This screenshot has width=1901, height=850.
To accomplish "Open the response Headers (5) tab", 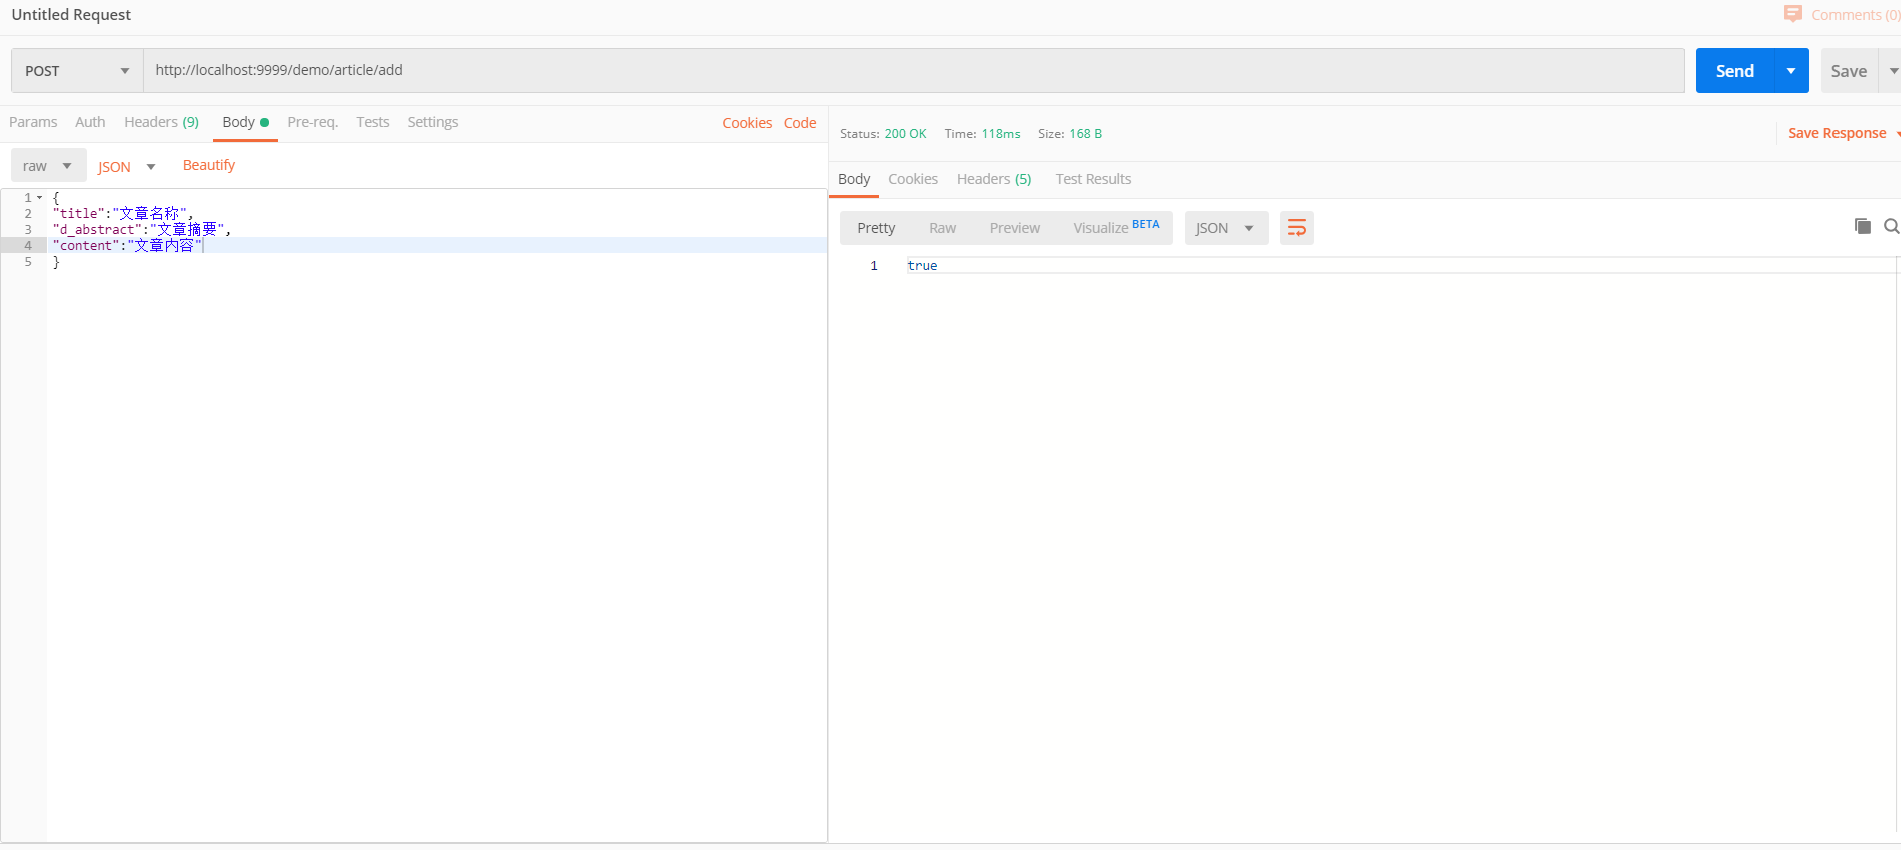I will (x=994, y=179).
